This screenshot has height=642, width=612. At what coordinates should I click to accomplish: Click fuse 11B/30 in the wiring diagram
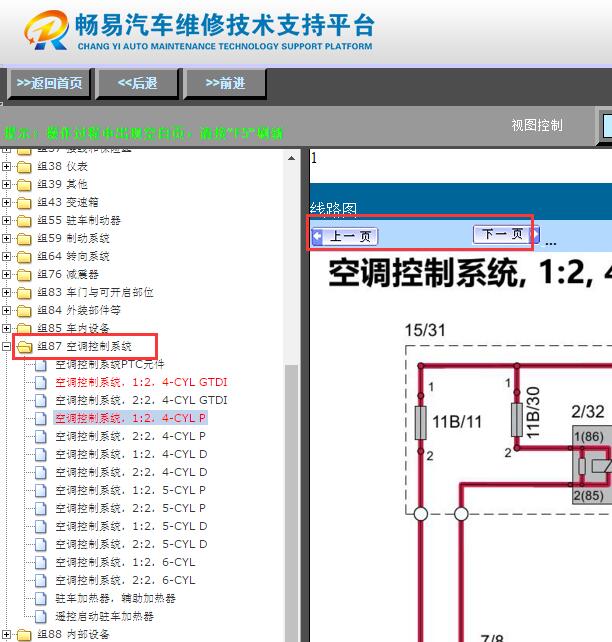517,420
